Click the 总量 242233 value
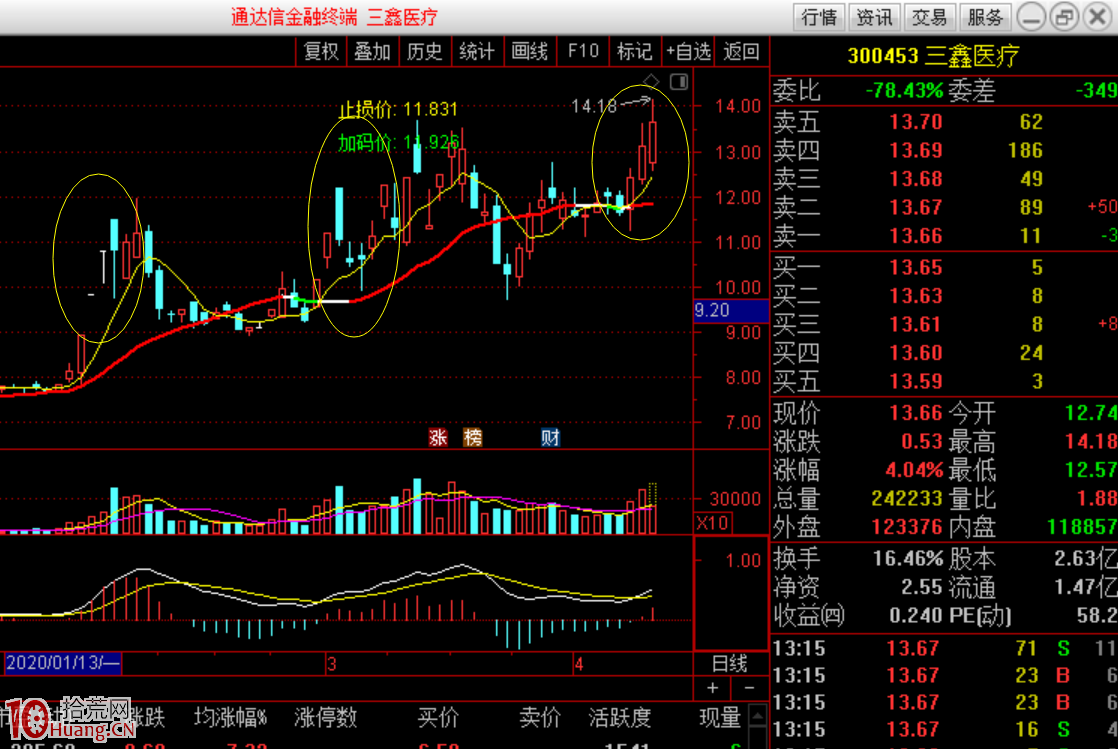 907,499
